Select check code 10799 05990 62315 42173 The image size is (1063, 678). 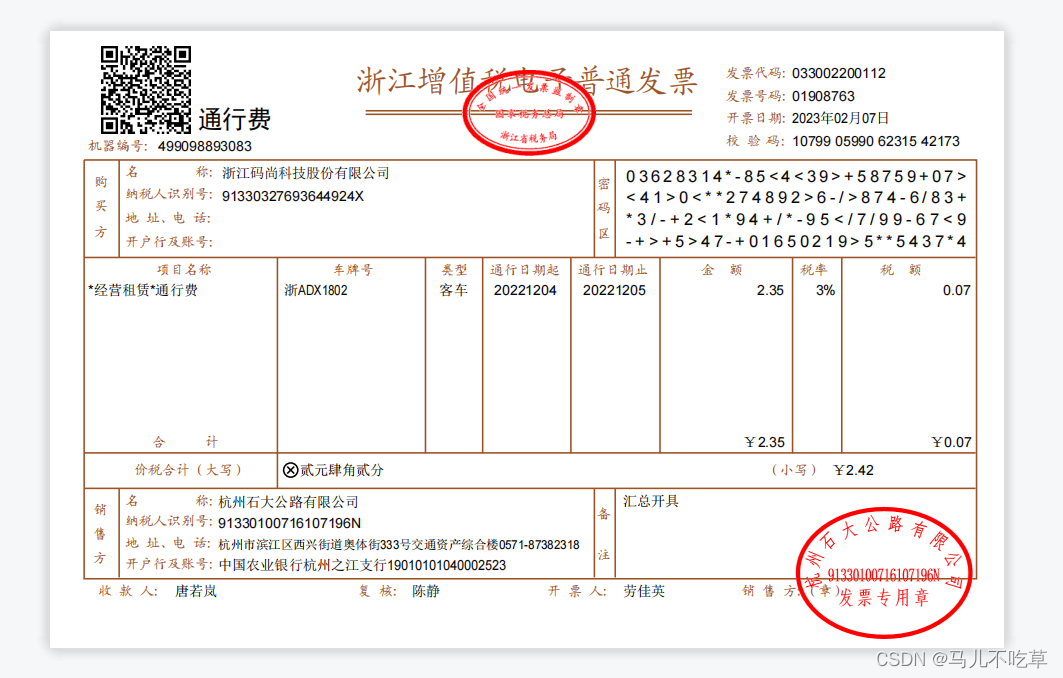click(876, 142)
